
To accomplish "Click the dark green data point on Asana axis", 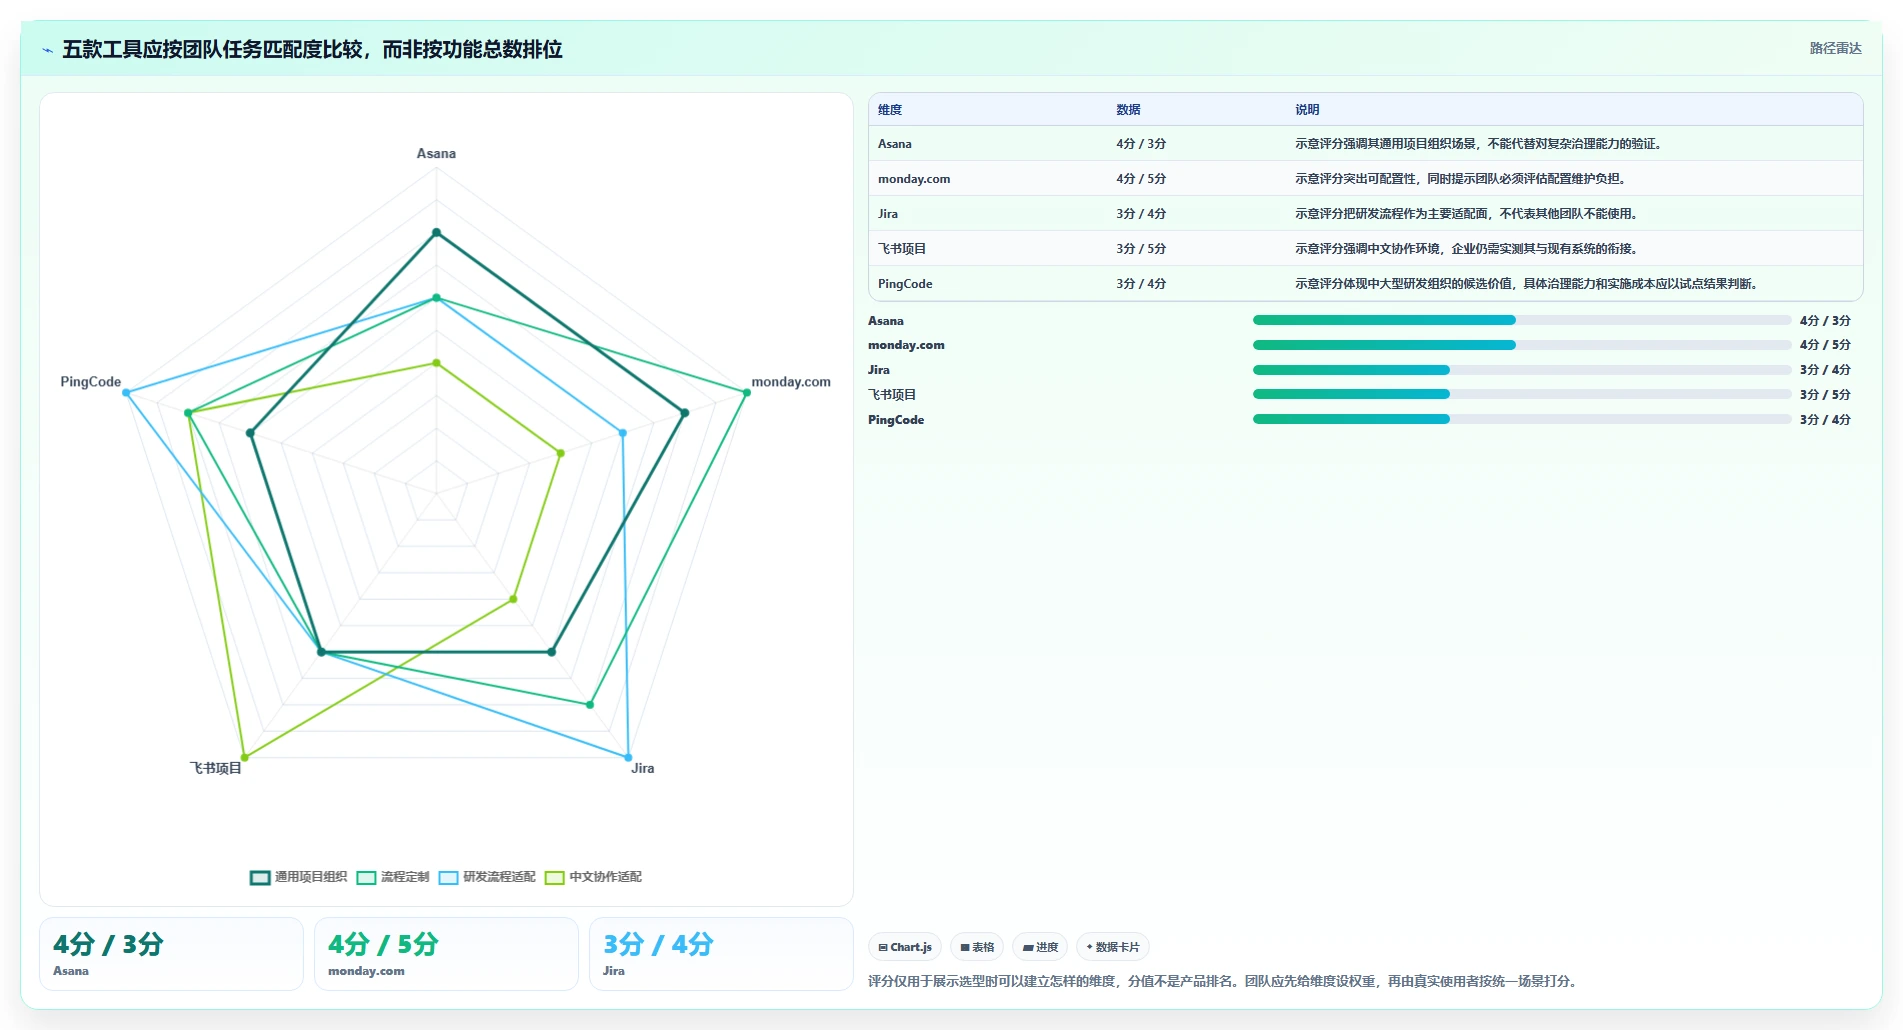I will [436, 232].
